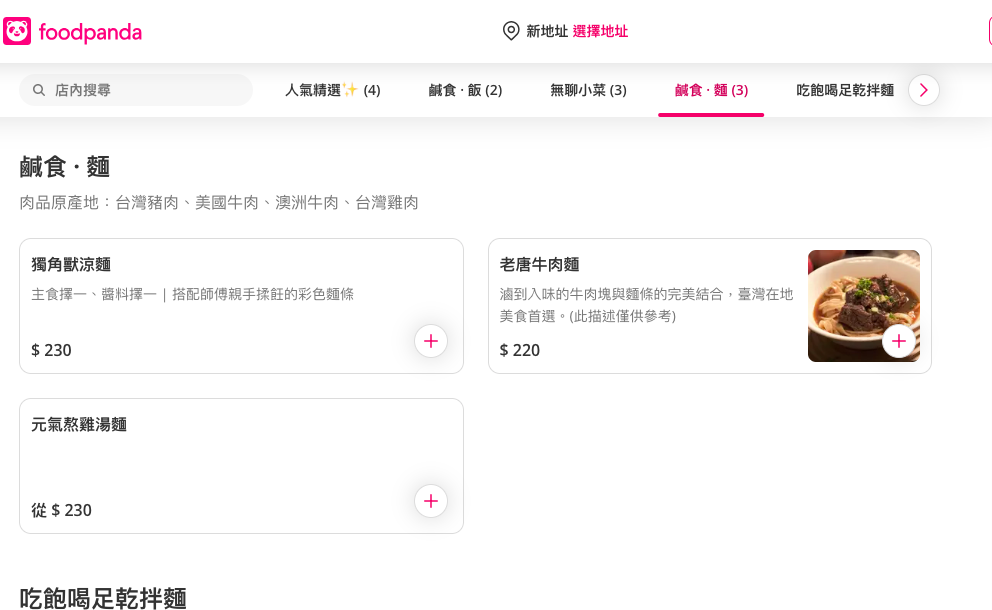Click the location pin icon
This screenshot has height=610, width=992.
click(x=511, y=31)
